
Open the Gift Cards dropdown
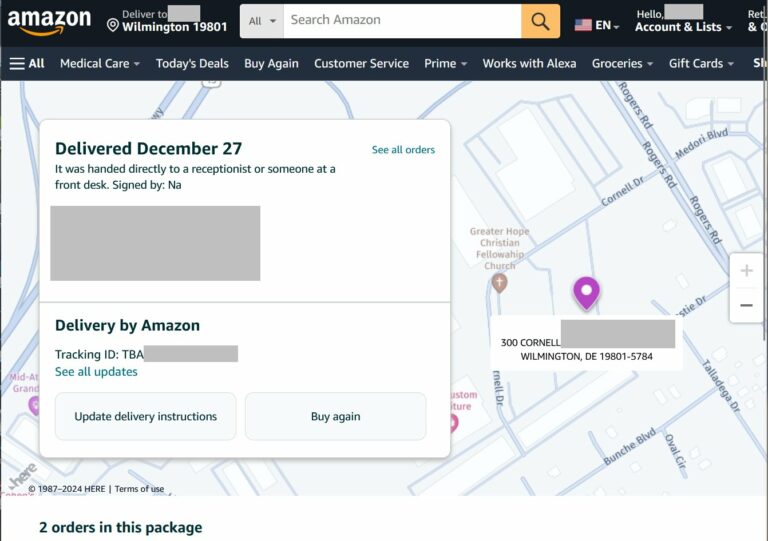(x=701, y=64)
